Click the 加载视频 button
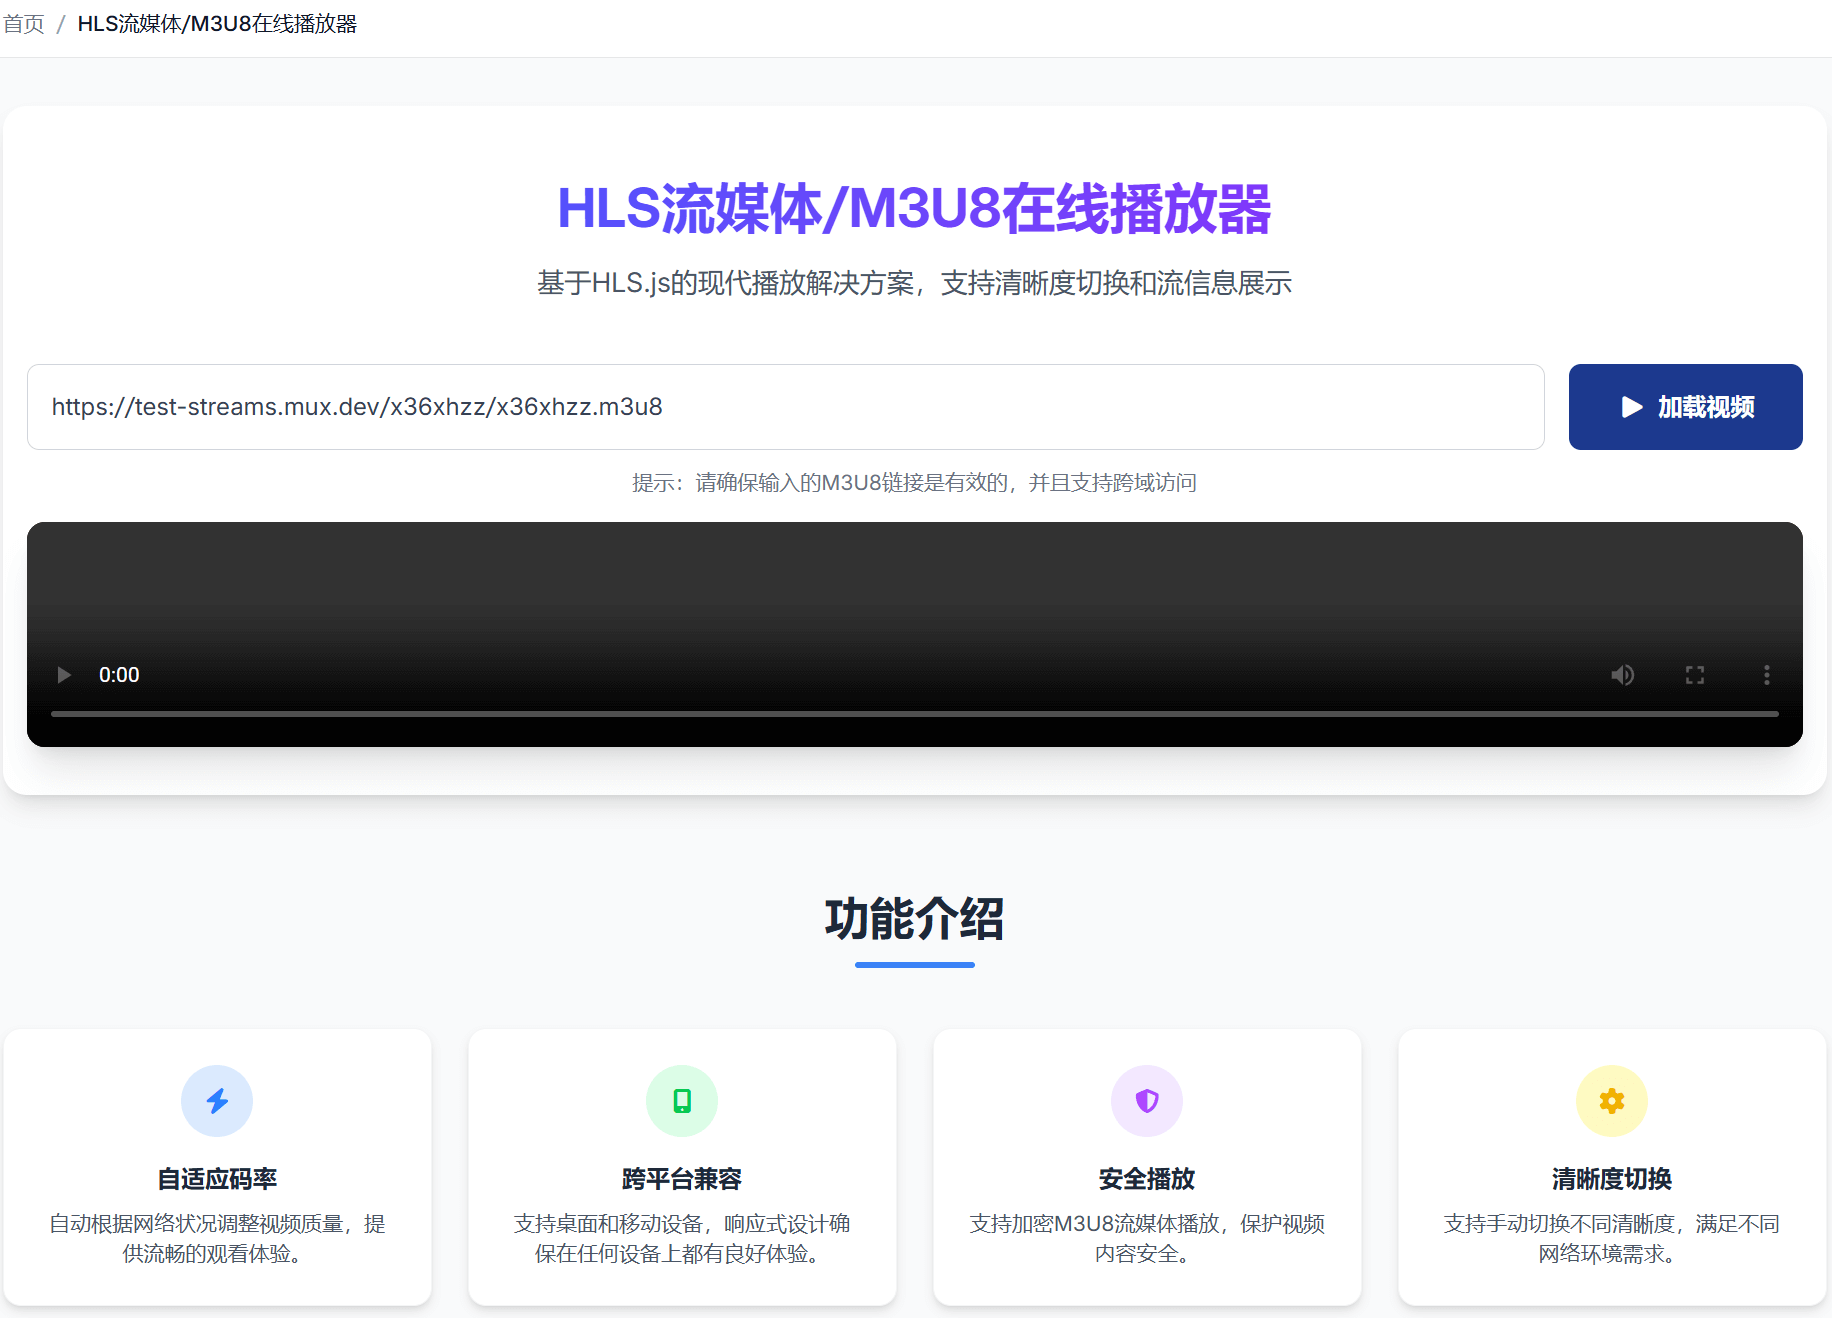 (1686, 407)
